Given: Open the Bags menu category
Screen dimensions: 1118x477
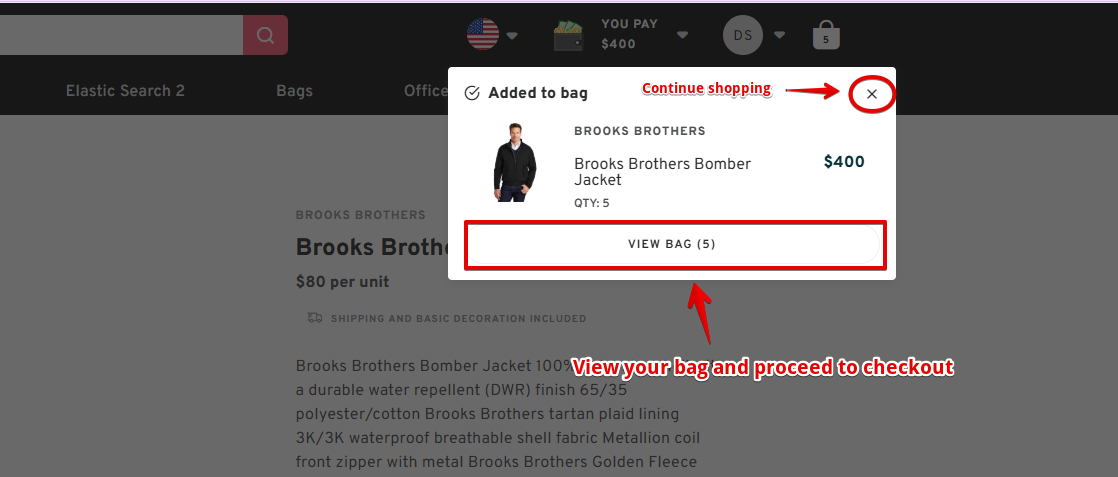Looking at the screenshot, I should (x=294, y=91).
